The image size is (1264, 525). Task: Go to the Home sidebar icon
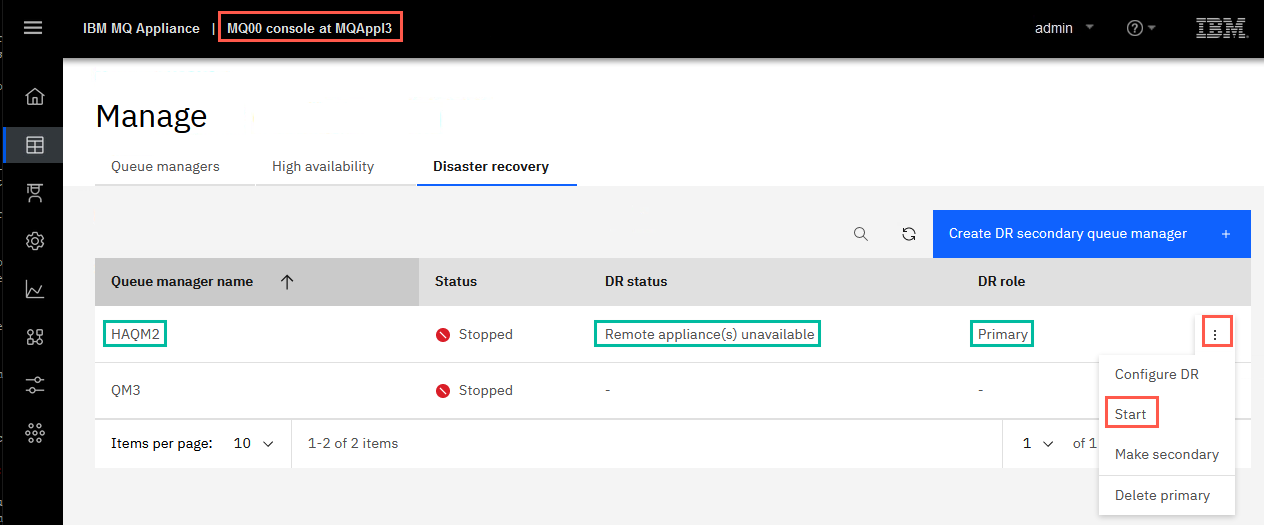click(x=35, y=97)
